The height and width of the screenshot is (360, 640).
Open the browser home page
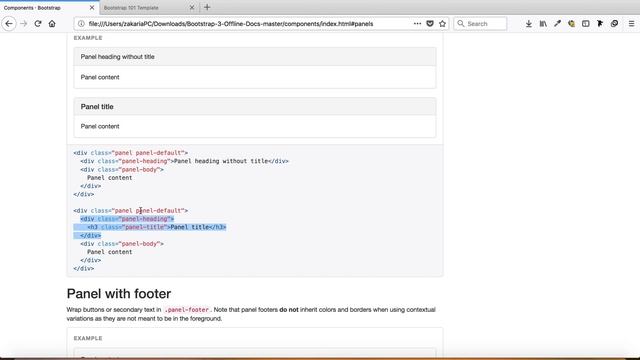[52, 24]
